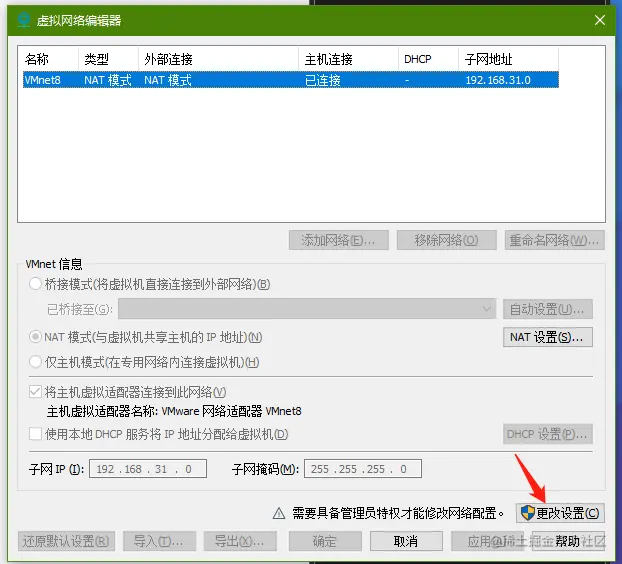The width and height of the screenshot is (622, 564).
Task: Click the 主机连接 column header
Action: [x=348, y=59]
